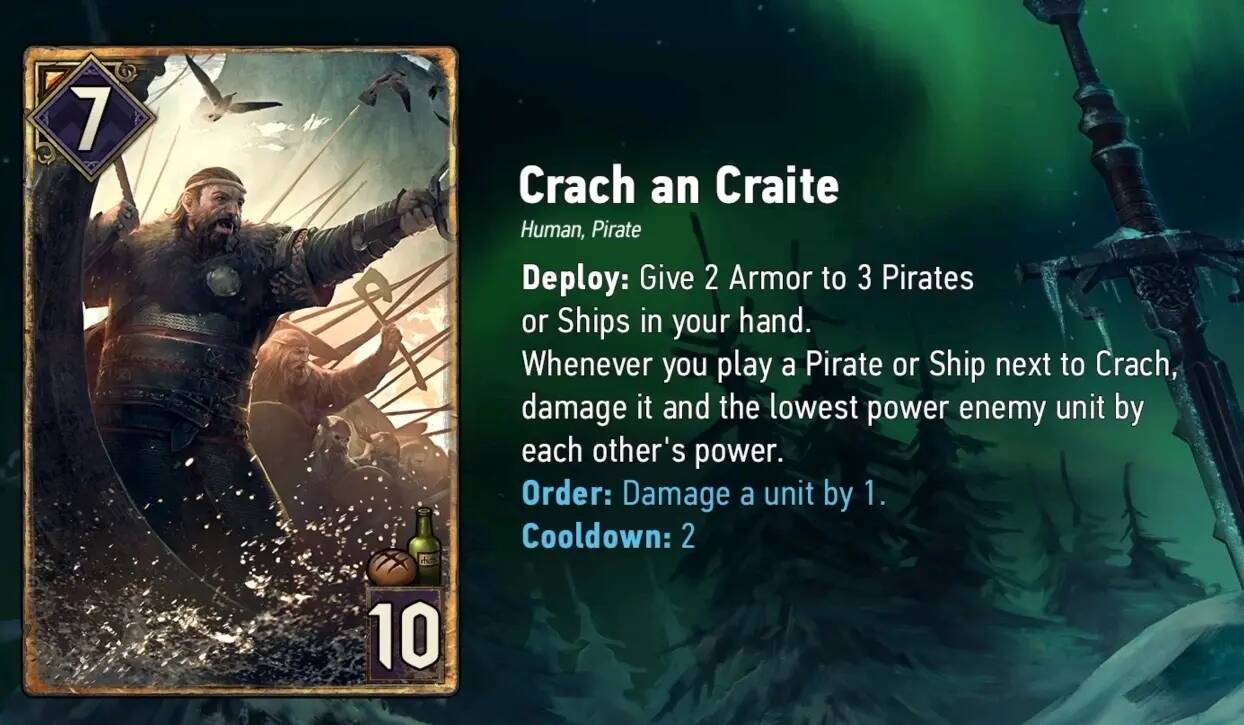The height and width of the screenshot is (725, 1244).
Task: Click the Crach an Craite title
Action: coord(678,186)
